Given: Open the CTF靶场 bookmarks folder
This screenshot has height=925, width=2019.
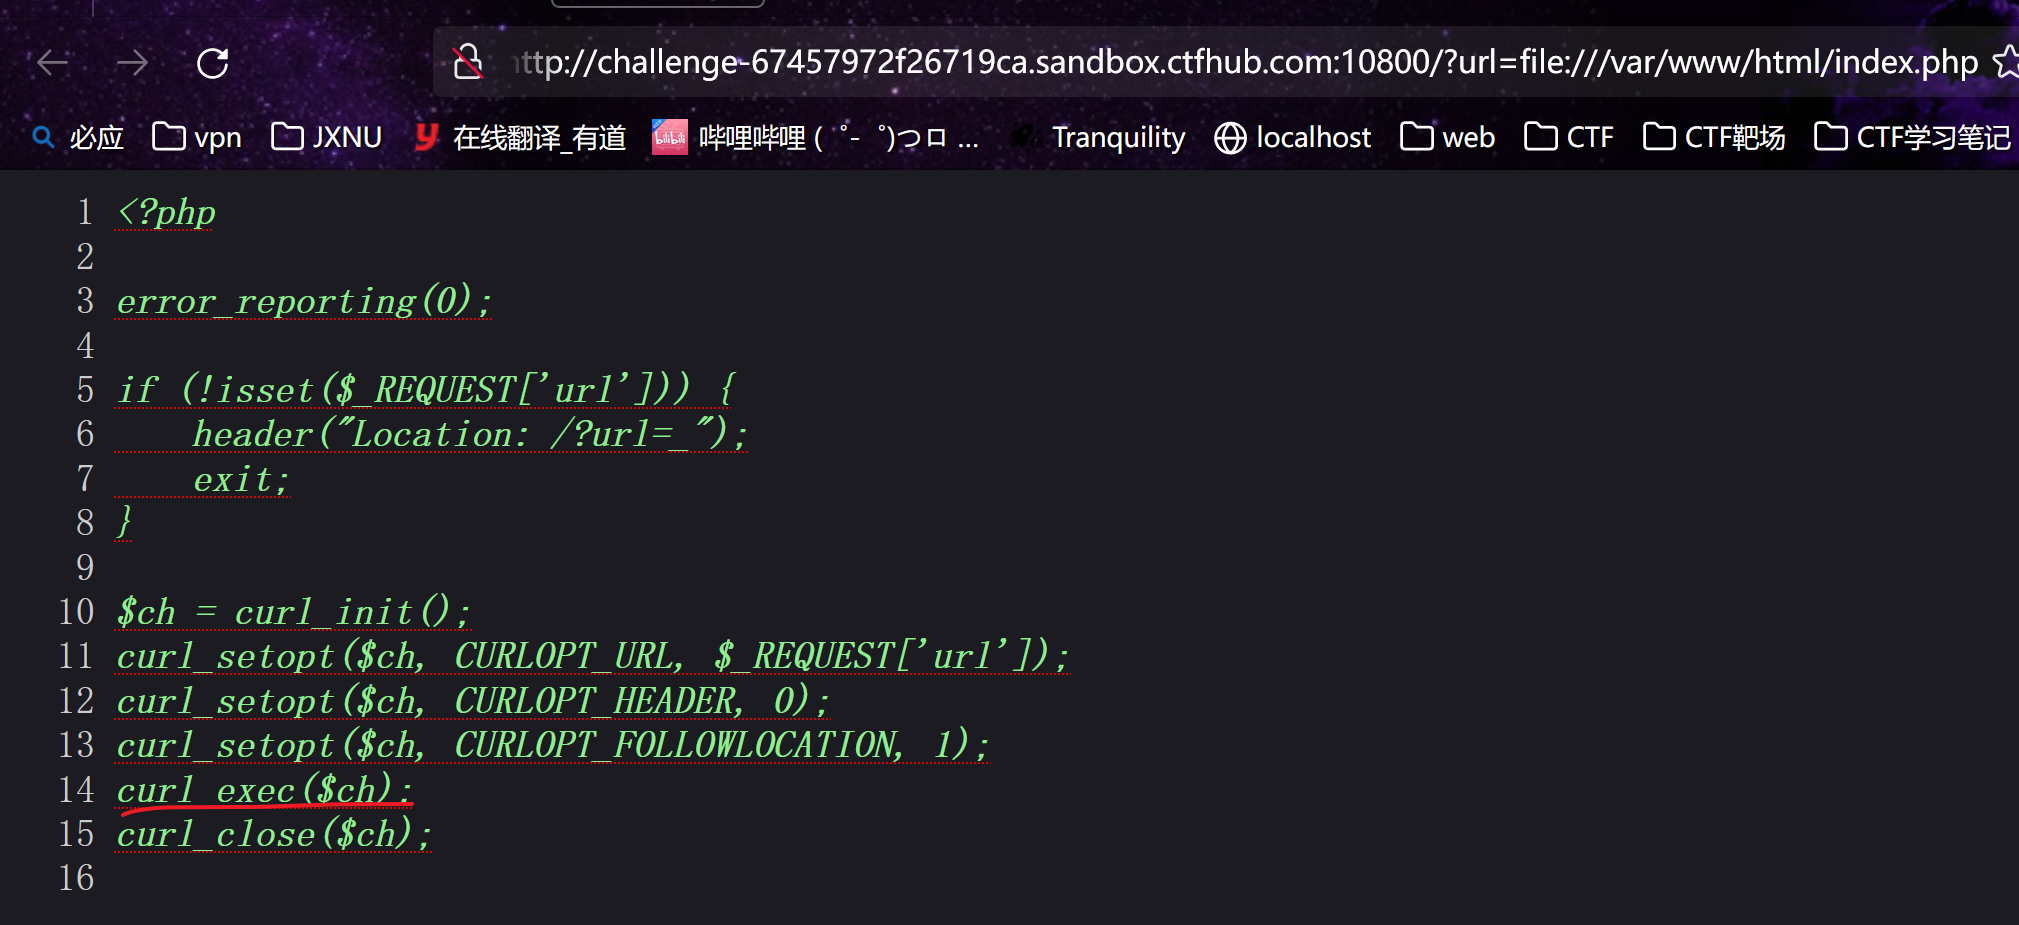Looking at the screenshot, I should (1713, 137).
